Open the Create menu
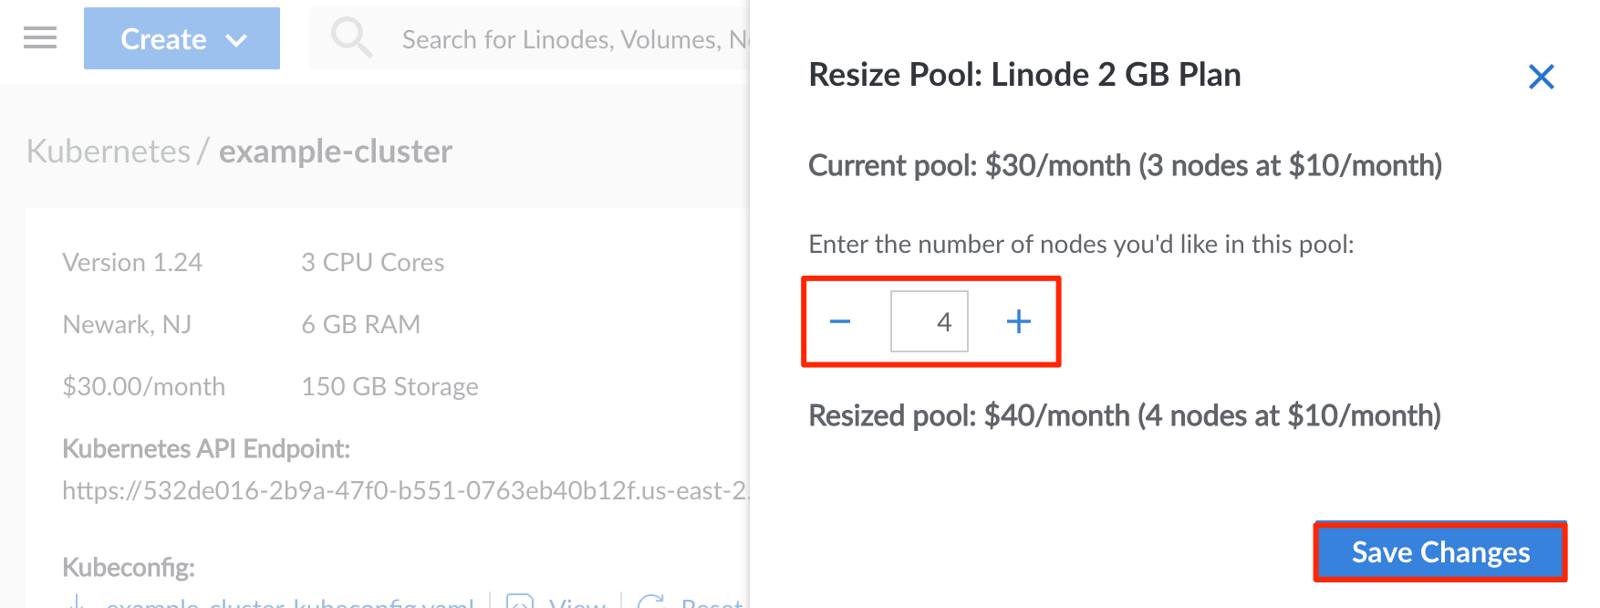 [165, 39]
